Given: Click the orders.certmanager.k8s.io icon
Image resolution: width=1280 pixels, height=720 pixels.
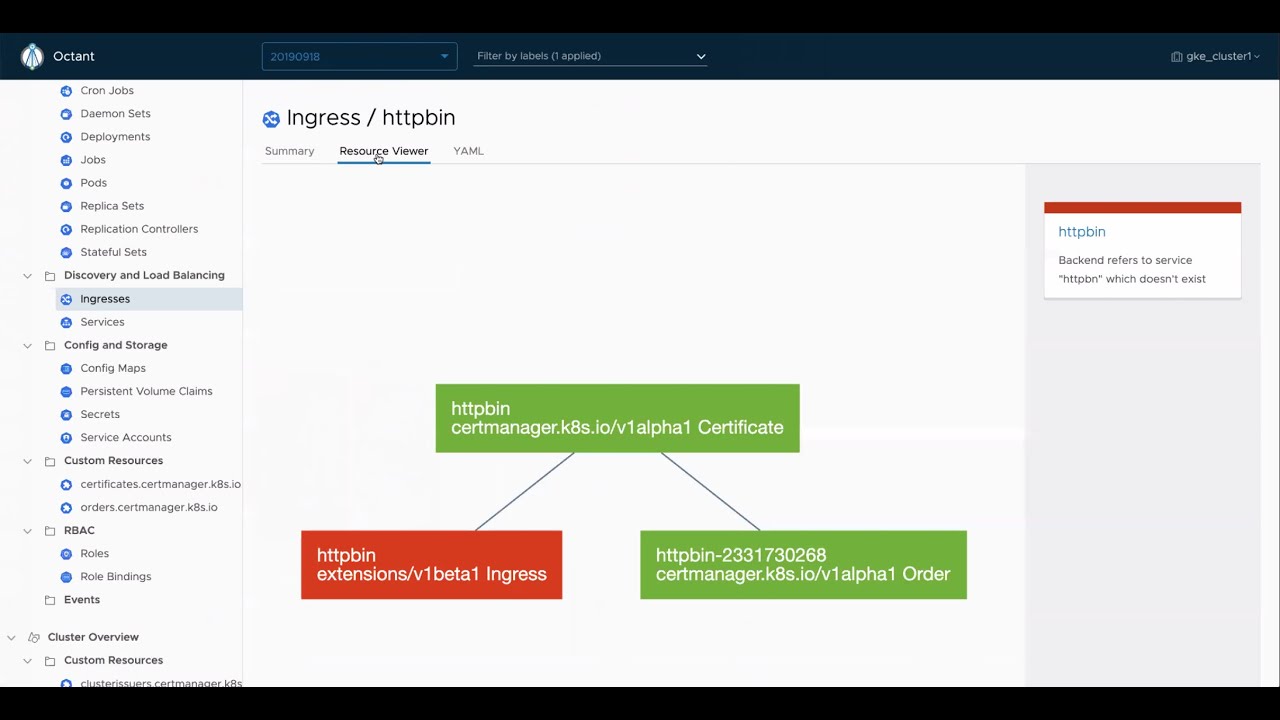Looking at the screenshot, I should pos(66,507).
